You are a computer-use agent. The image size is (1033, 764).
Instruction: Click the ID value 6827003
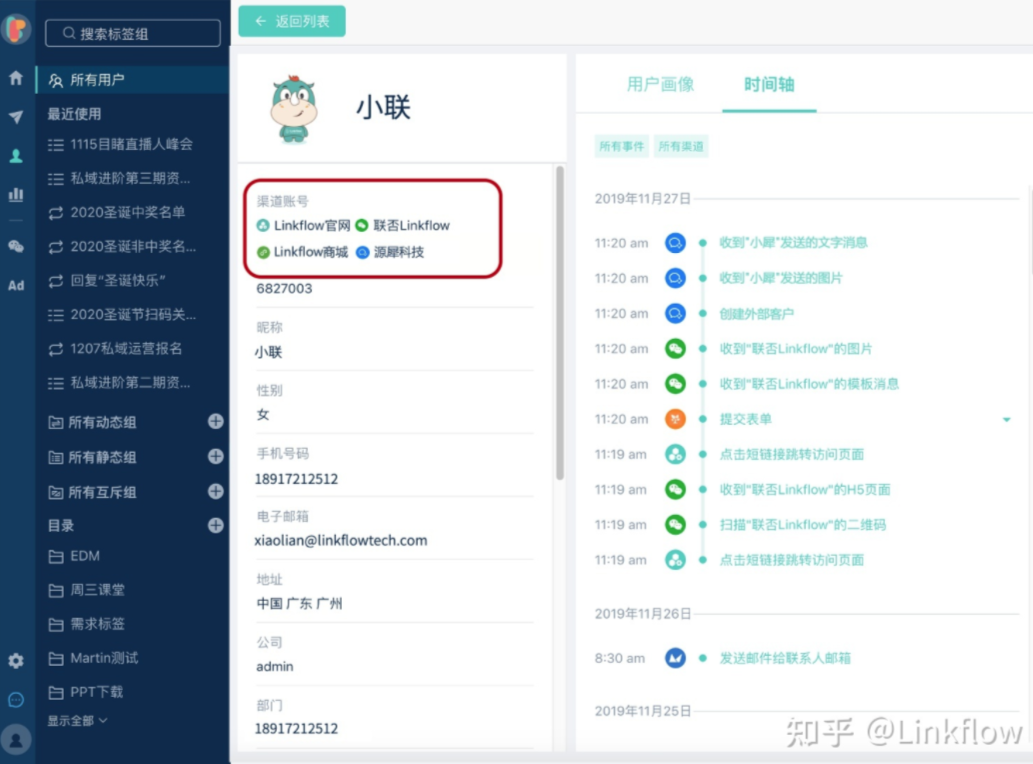coord(284,288)
